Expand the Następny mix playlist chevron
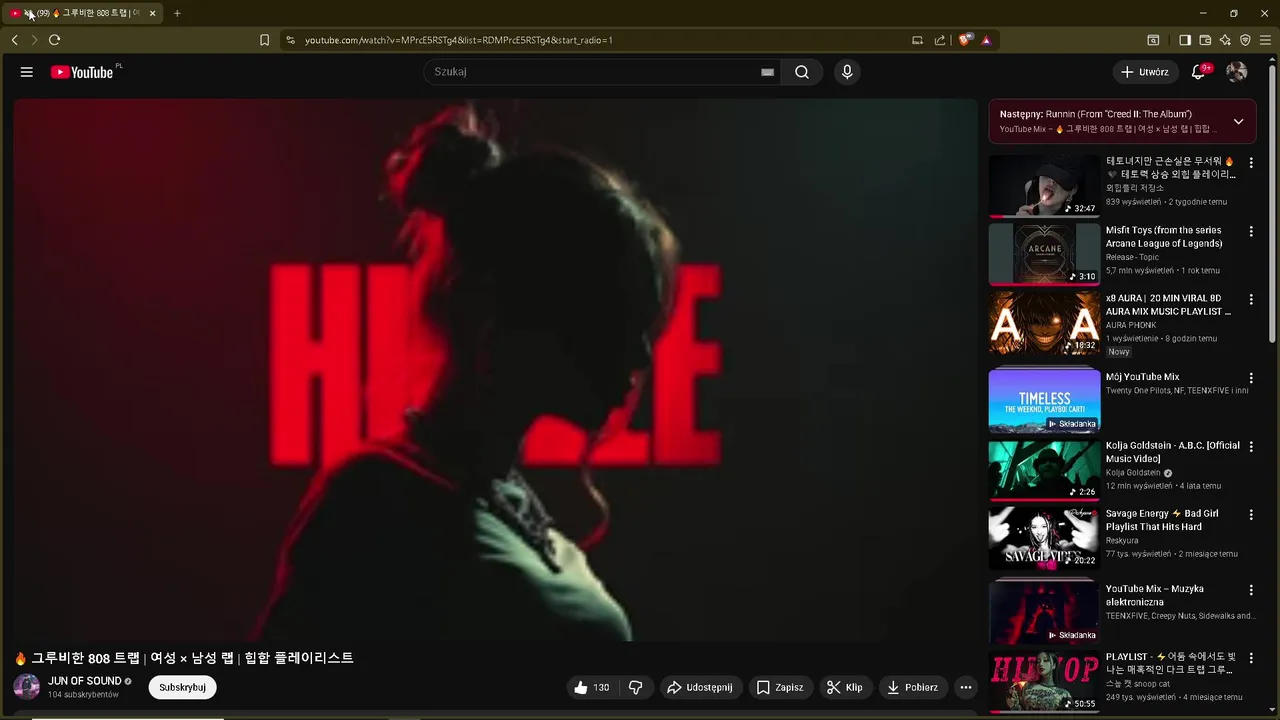This screenshot has height=720, width=1280. [1238, 121]
